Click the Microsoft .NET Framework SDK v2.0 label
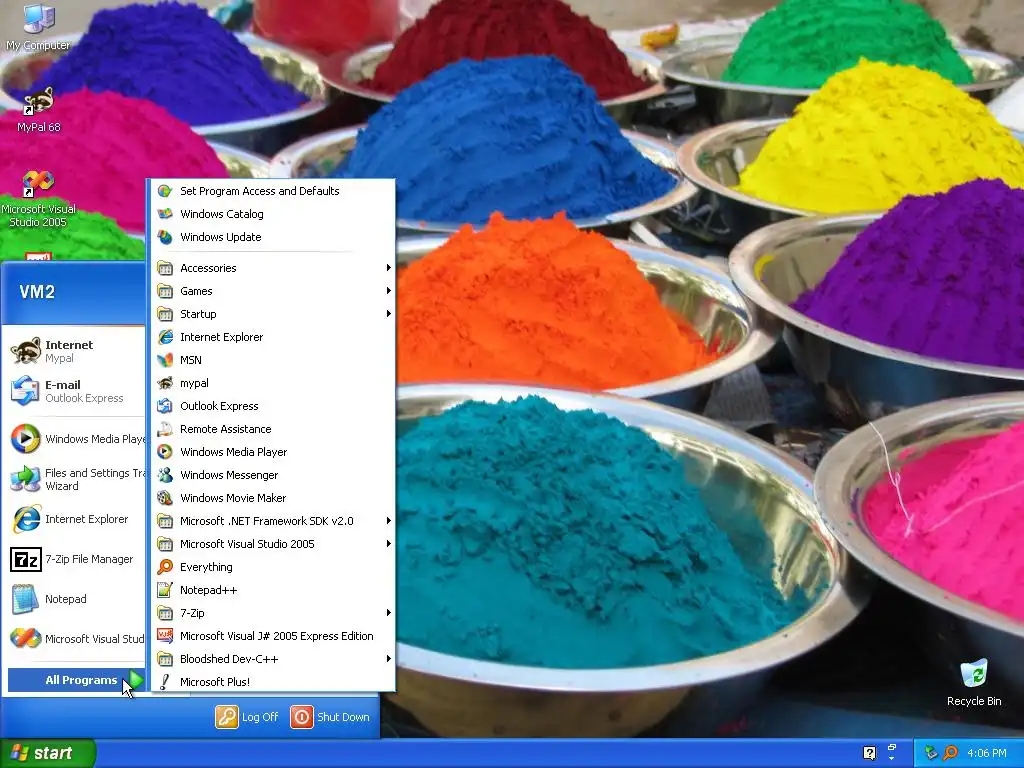This screenshot has width=1024, height=768. [266, 521]
